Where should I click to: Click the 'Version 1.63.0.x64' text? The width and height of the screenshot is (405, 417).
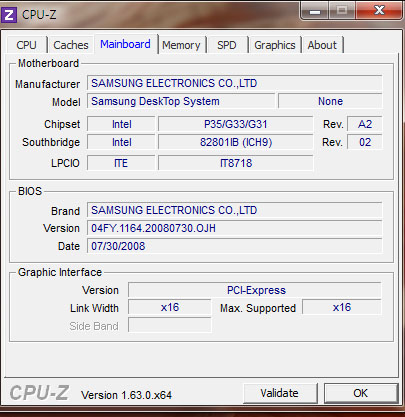tap(127, 395)
